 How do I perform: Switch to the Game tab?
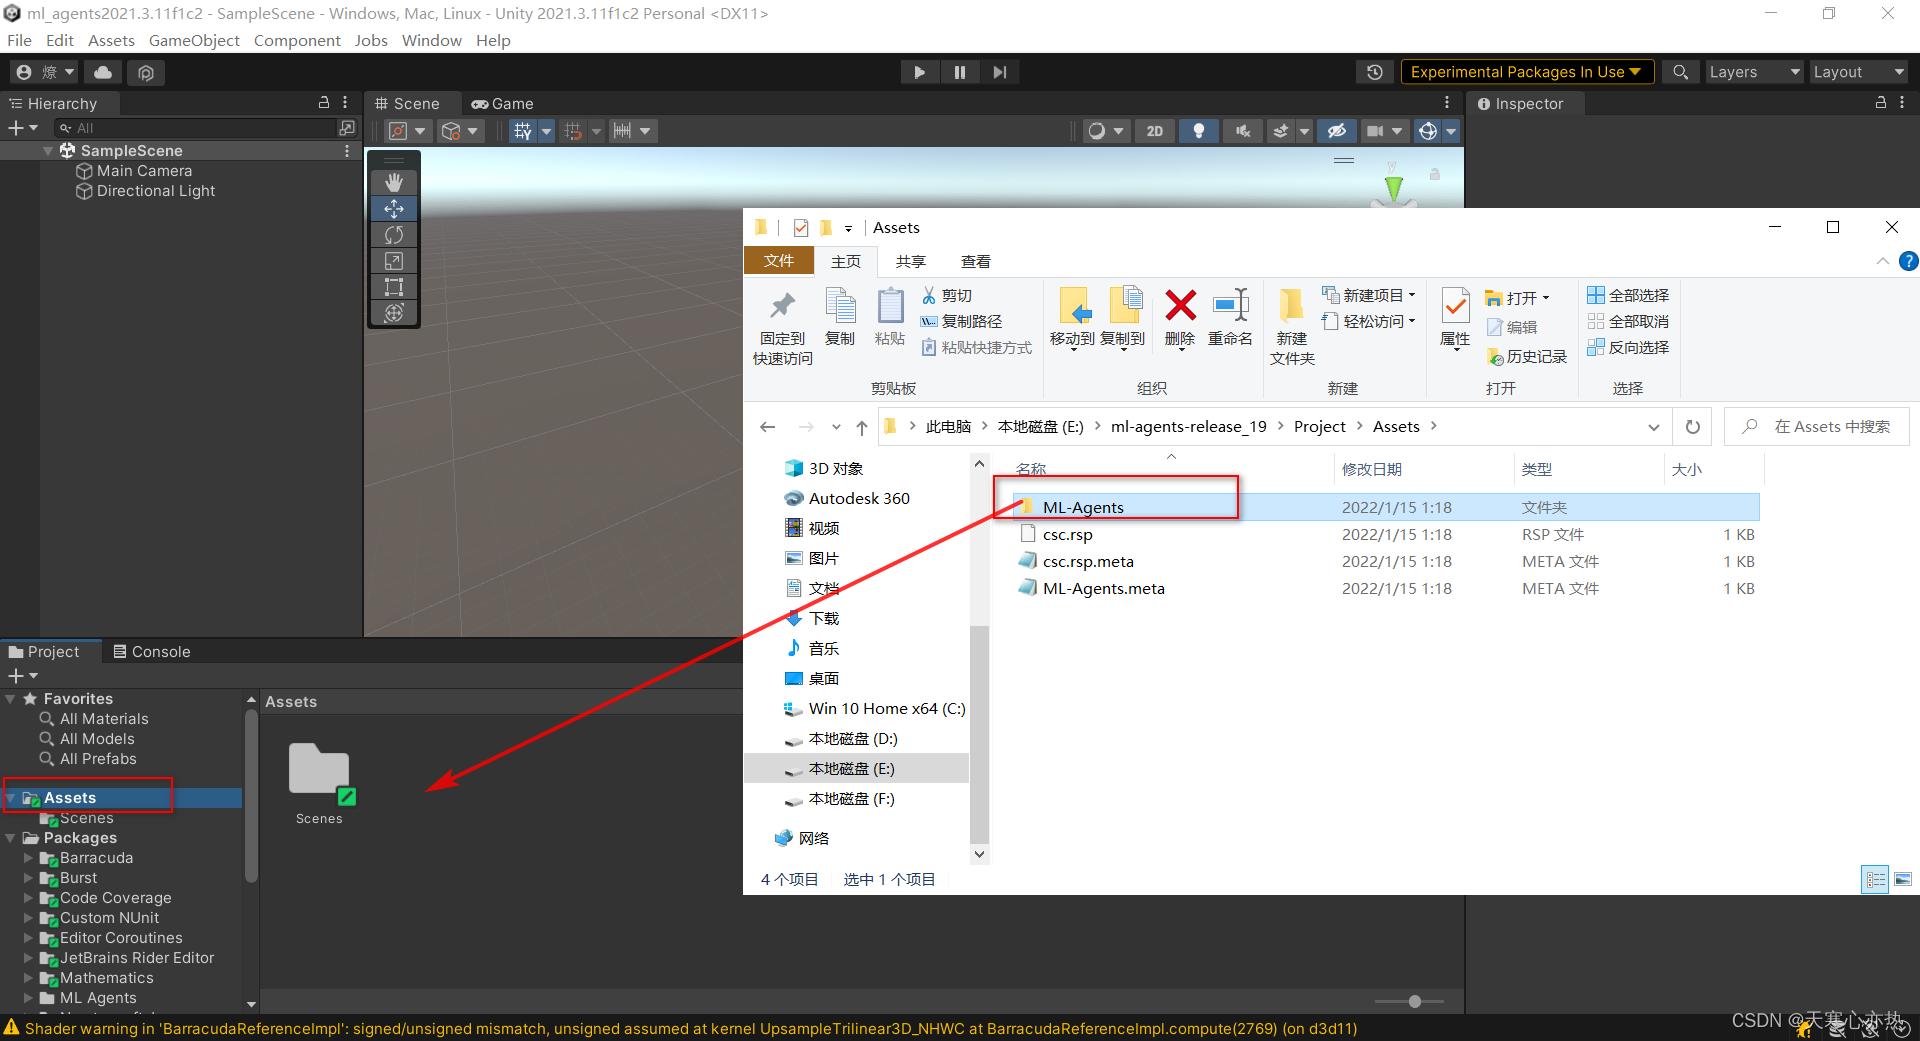coord(503,104)
